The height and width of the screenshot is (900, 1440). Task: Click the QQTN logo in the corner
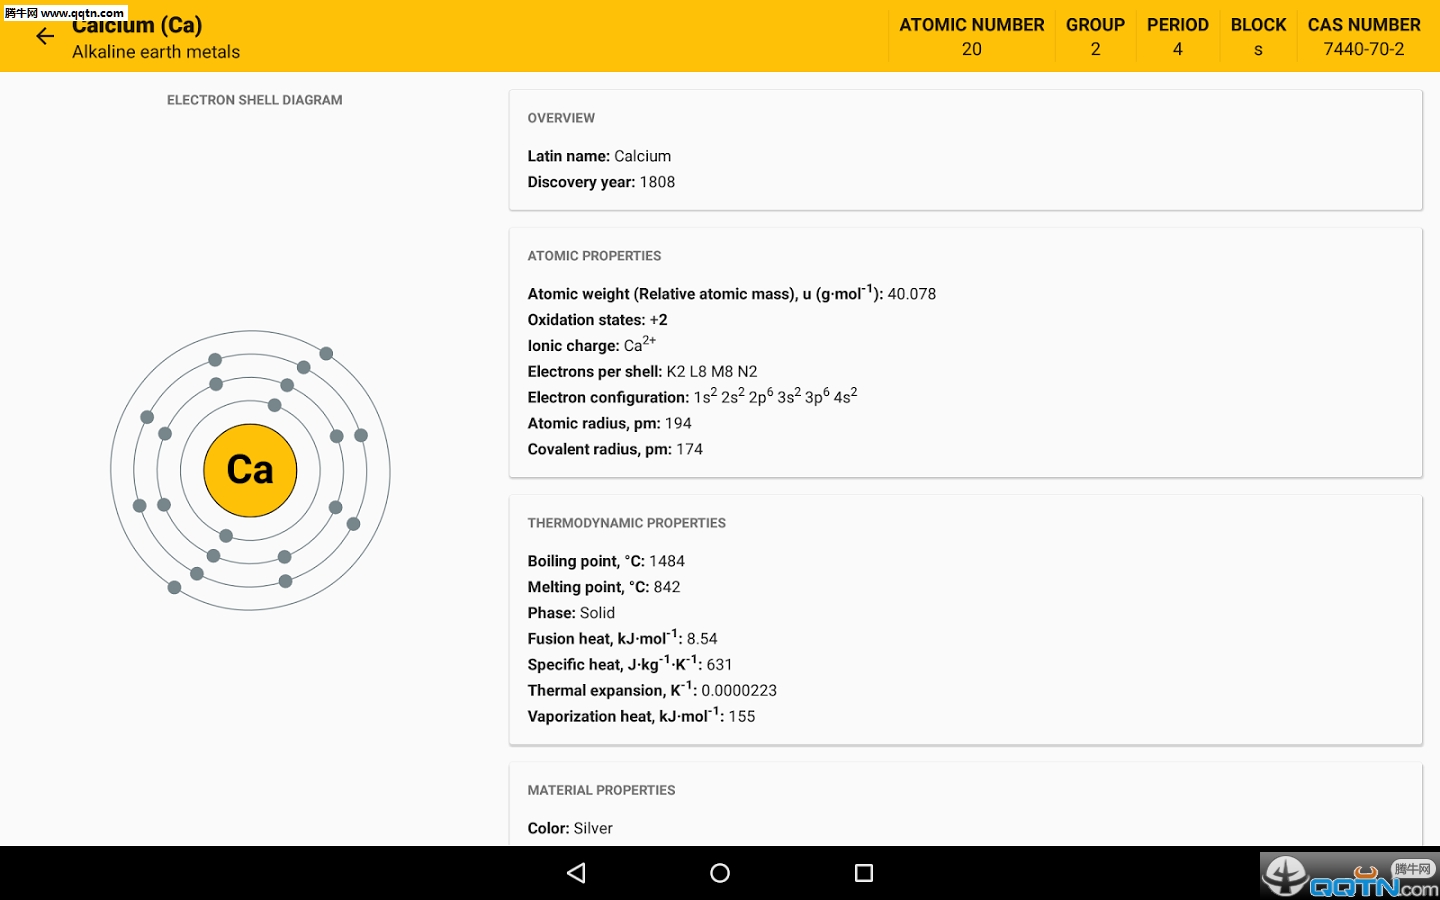[1348, 876]
